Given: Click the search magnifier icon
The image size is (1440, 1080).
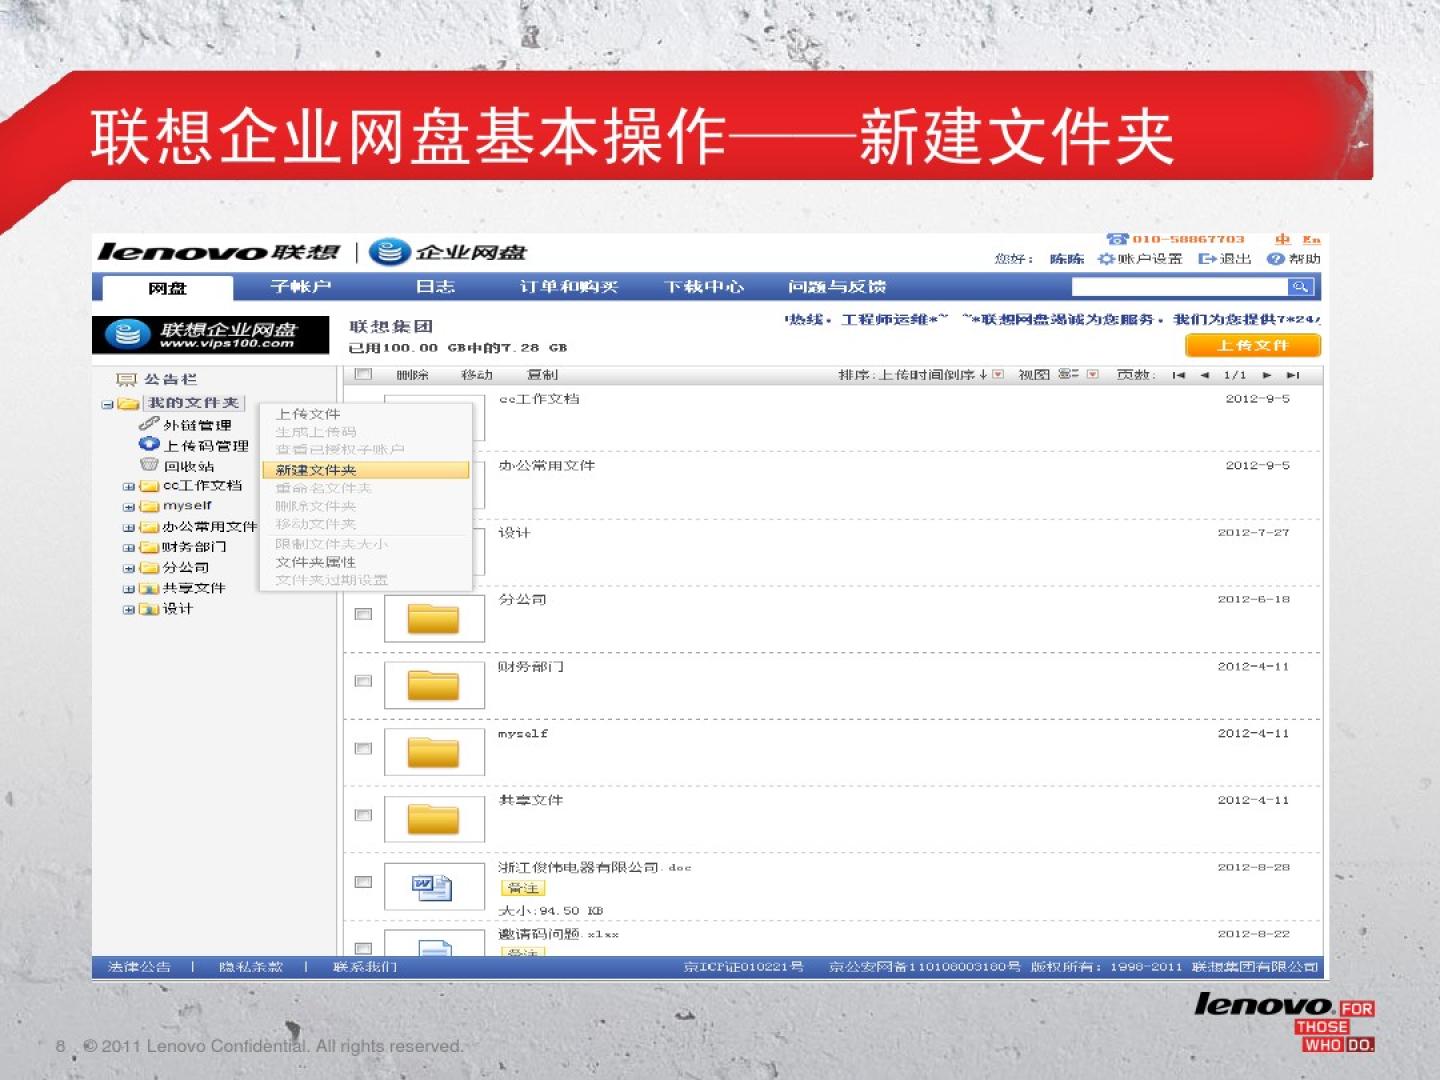Looking at the screenshot, I should pyautogui.click(x=1299, y=287).
